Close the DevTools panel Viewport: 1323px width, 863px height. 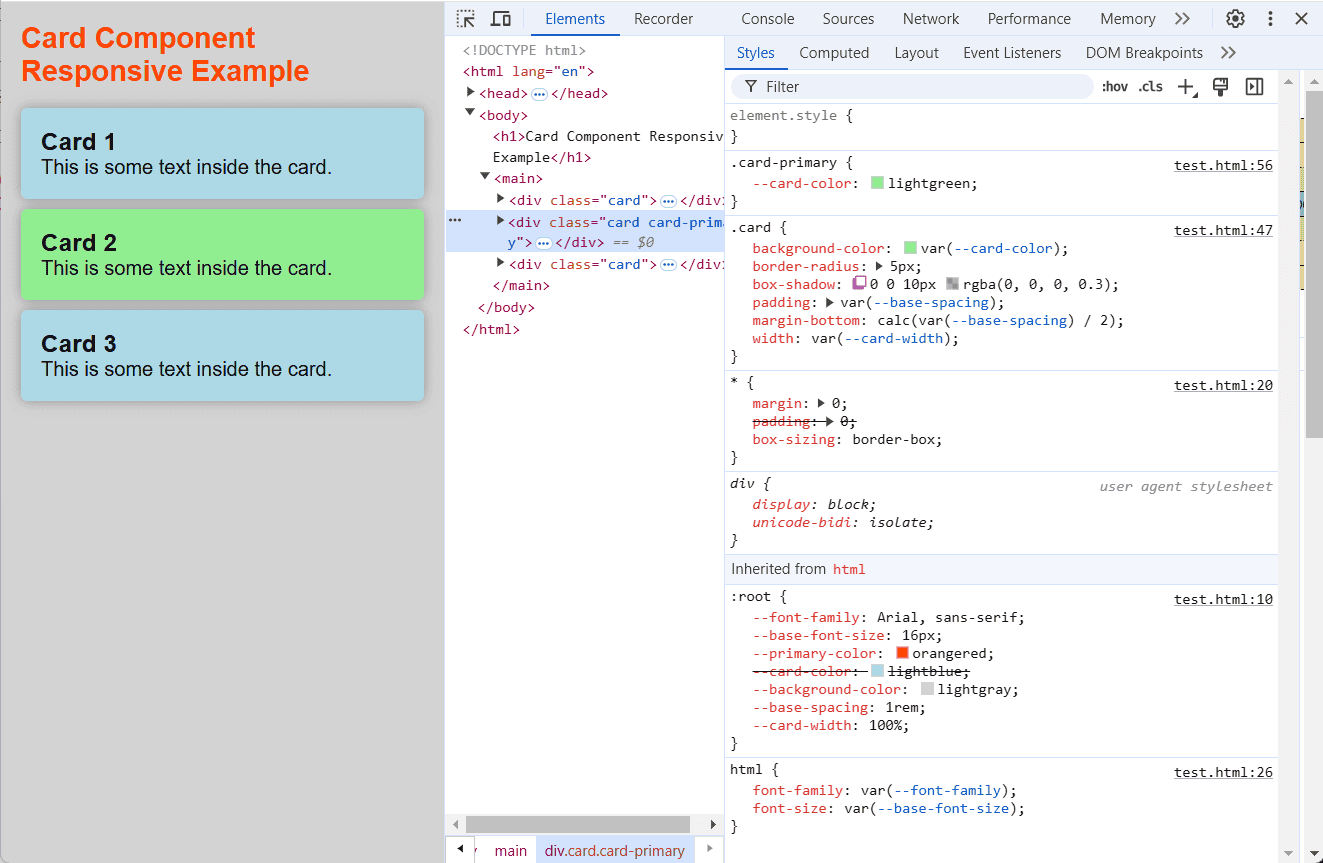coord(1301,18)
